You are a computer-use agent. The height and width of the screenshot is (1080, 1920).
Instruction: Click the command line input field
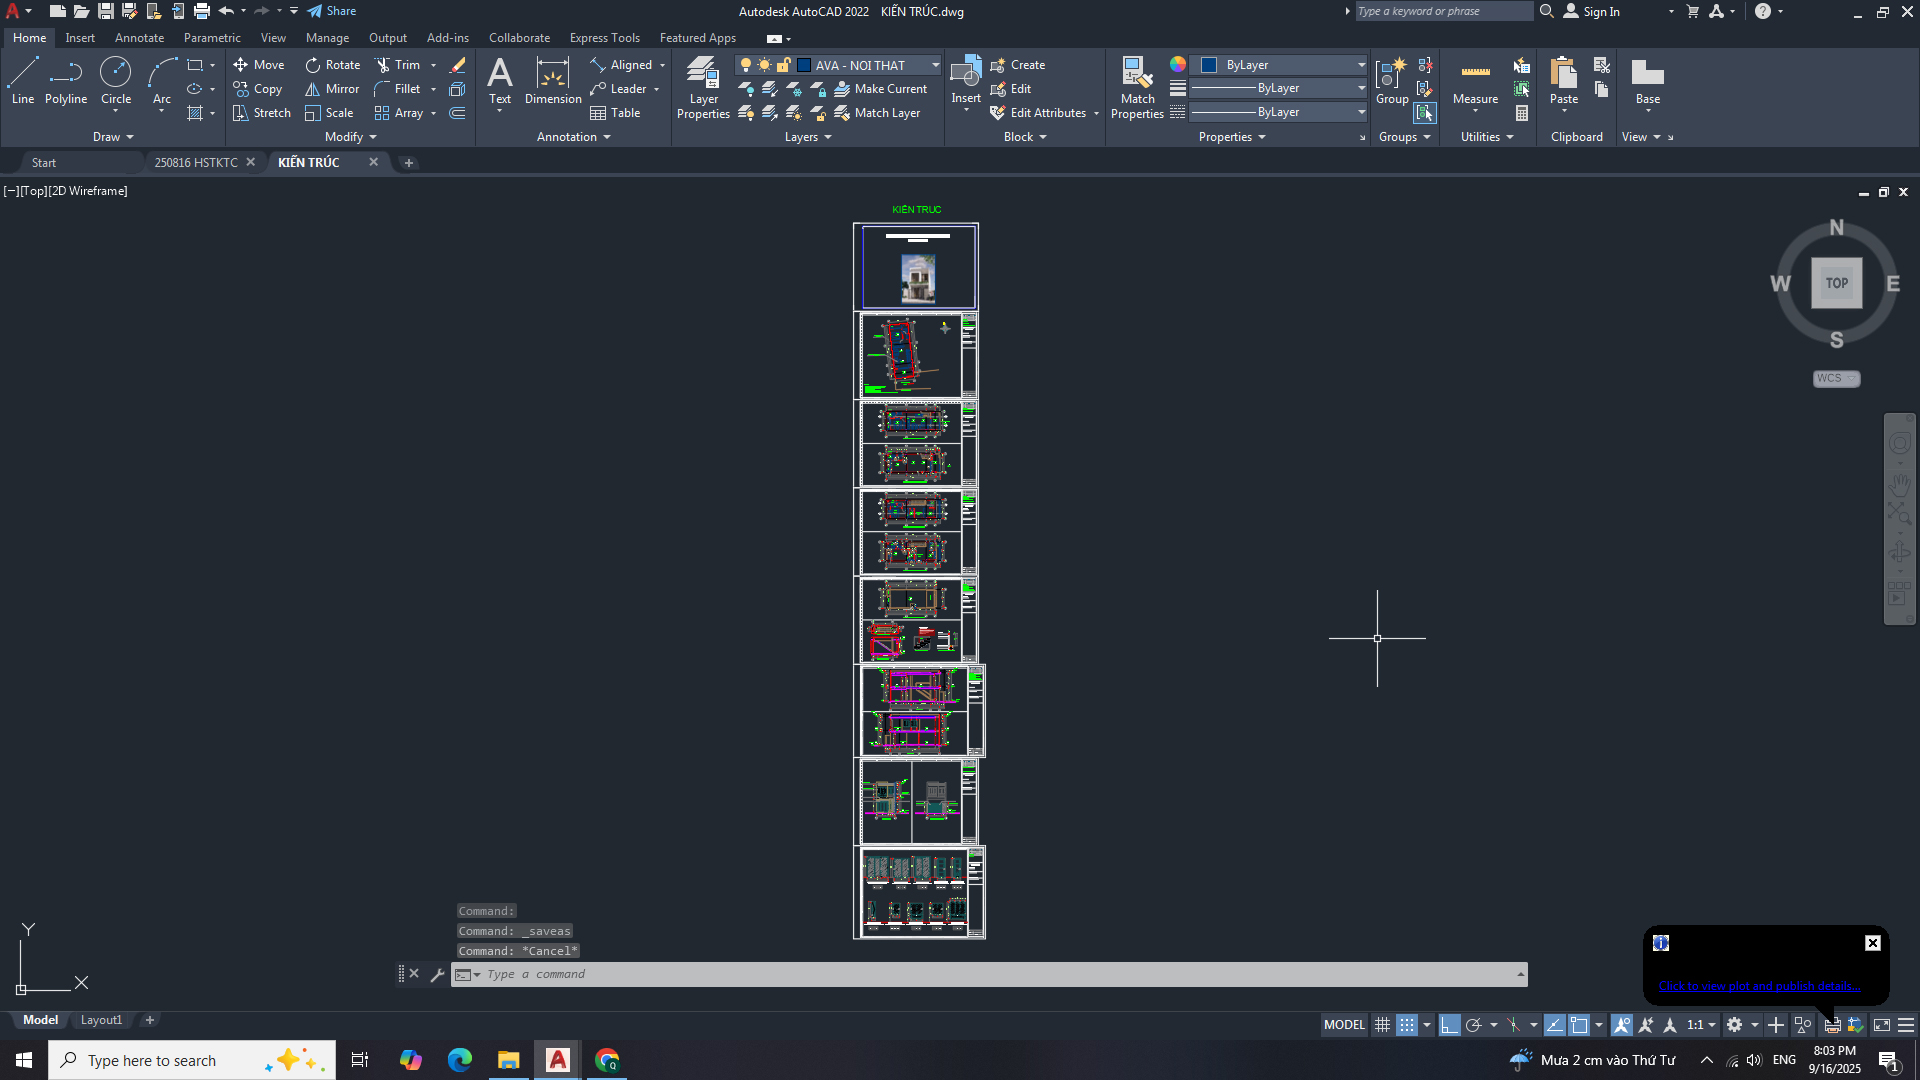click(x=990, y=974)
